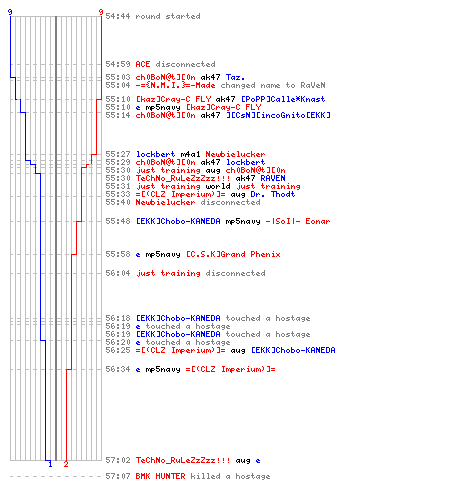Click -|SoI|- Eonar player name
Viewport: 450px width, 500px height.
pos(298,221)
